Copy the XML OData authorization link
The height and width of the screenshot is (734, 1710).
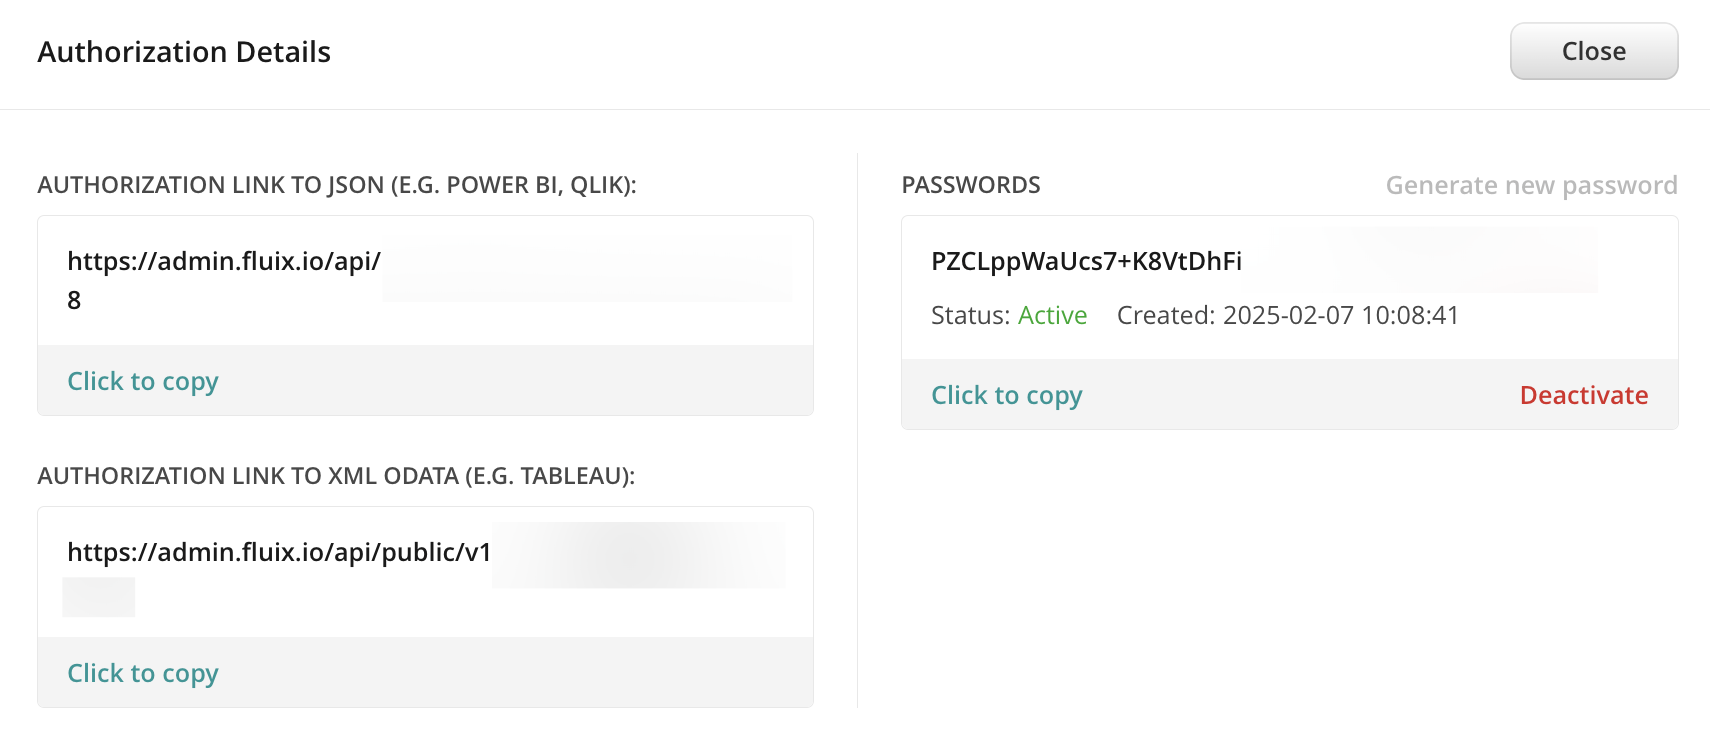143,673
